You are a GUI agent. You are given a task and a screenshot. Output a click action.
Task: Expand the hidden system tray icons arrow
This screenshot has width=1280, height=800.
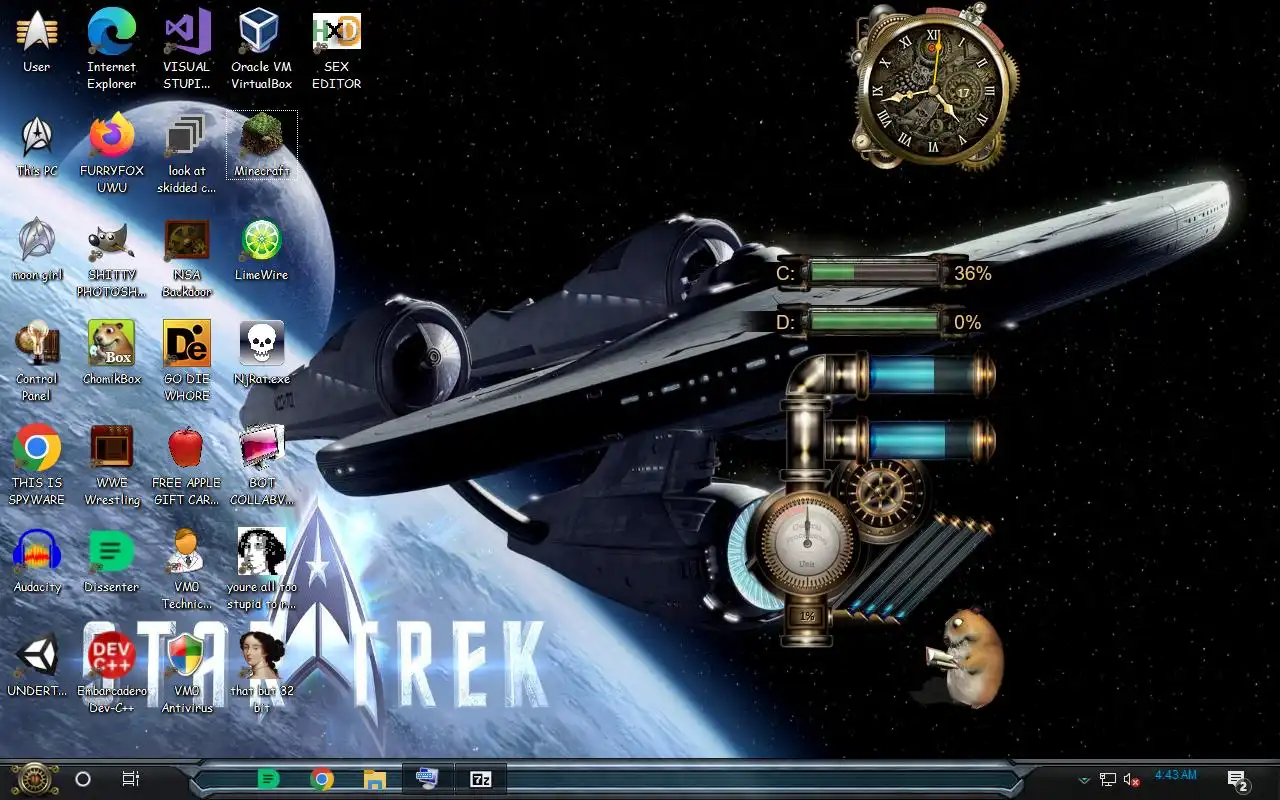point(1083,780)
